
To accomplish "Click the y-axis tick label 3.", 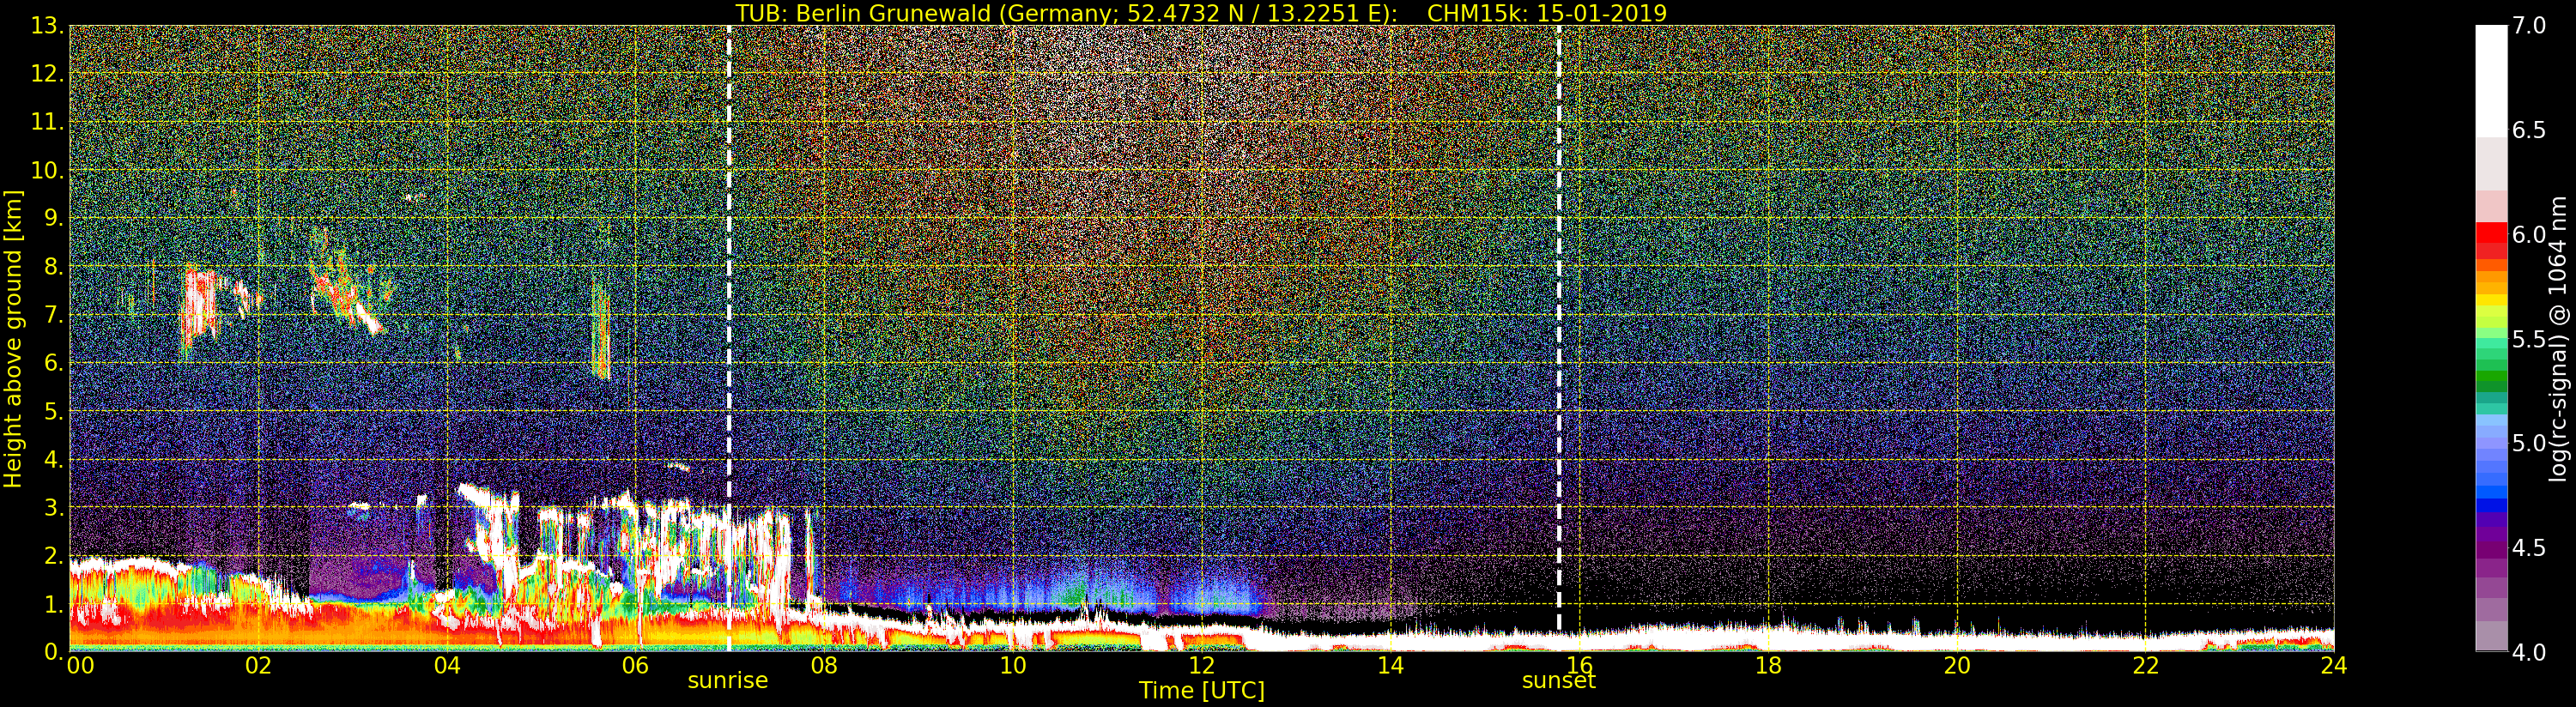I will (54, 507).
